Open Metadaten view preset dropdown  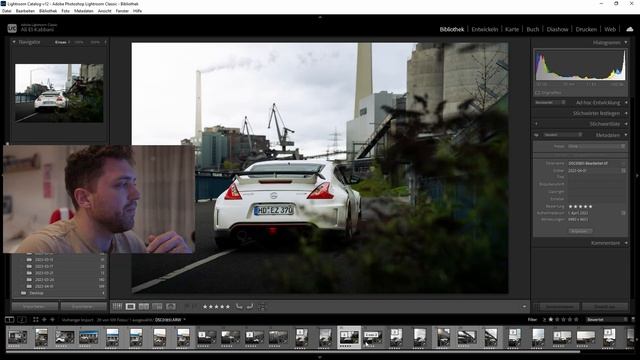[x=562, y=135]
